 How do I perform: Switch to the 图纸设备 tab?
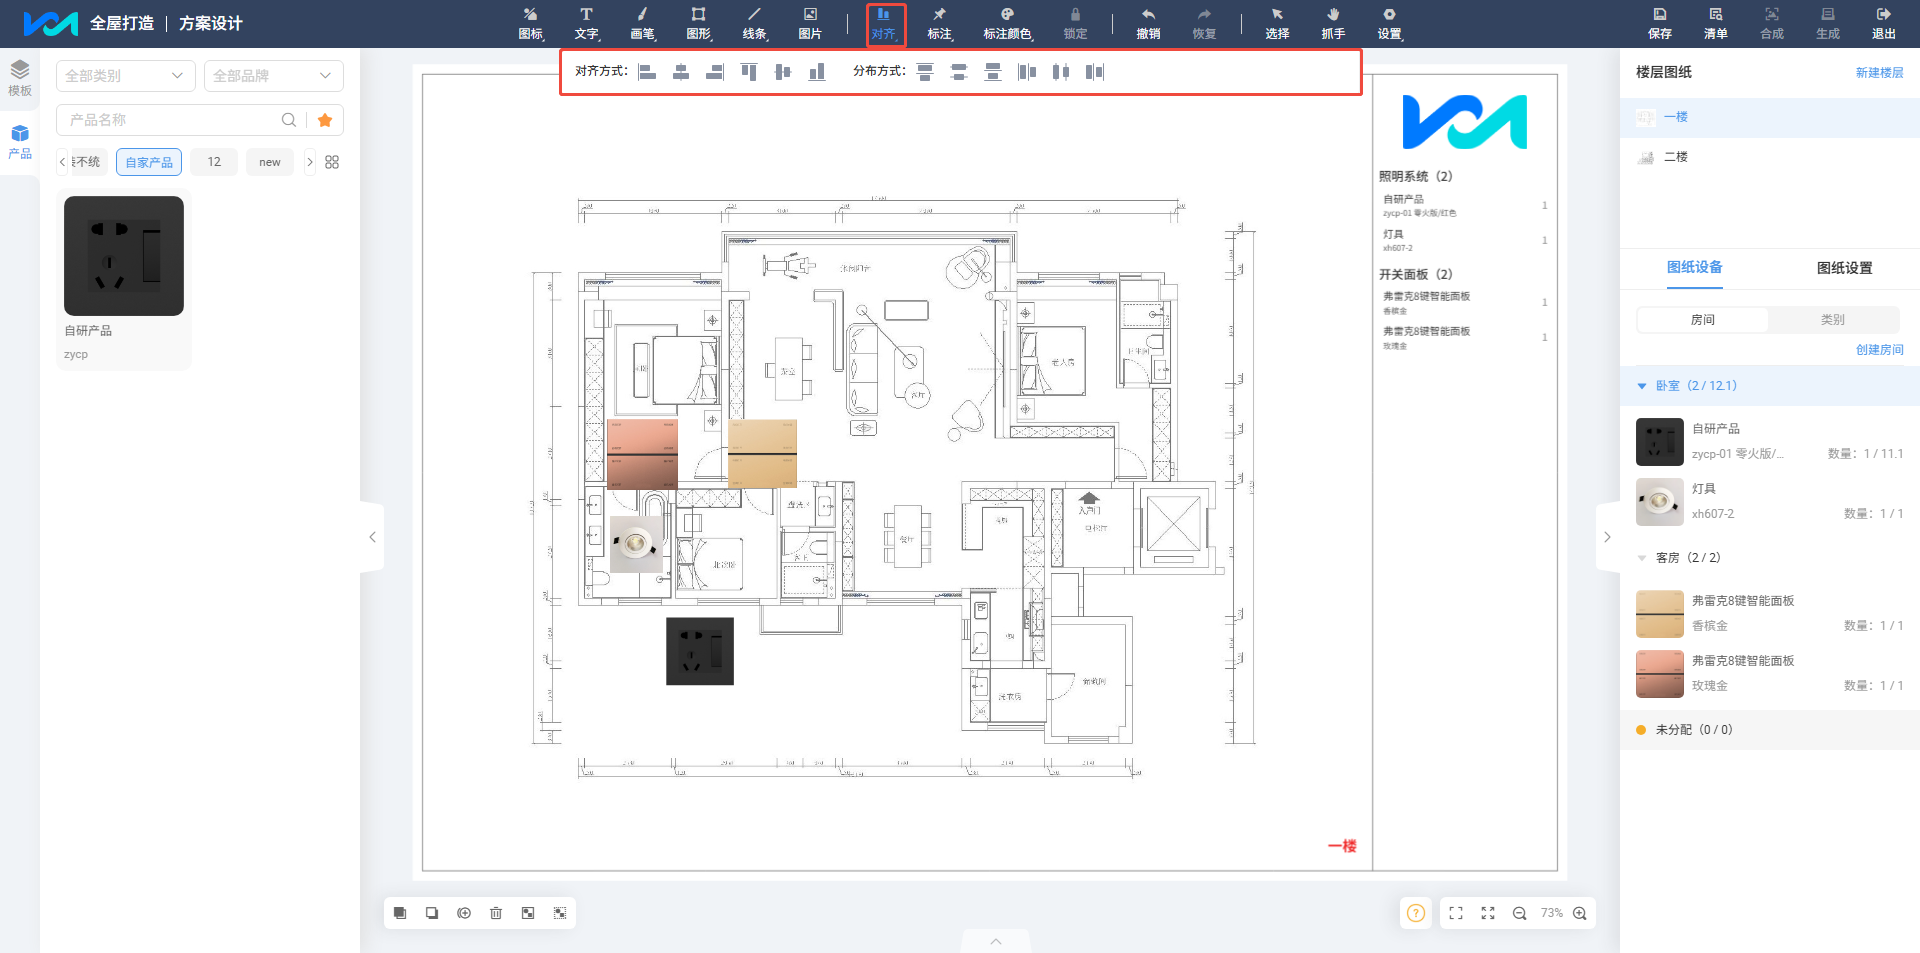(x=1695, y=268)
